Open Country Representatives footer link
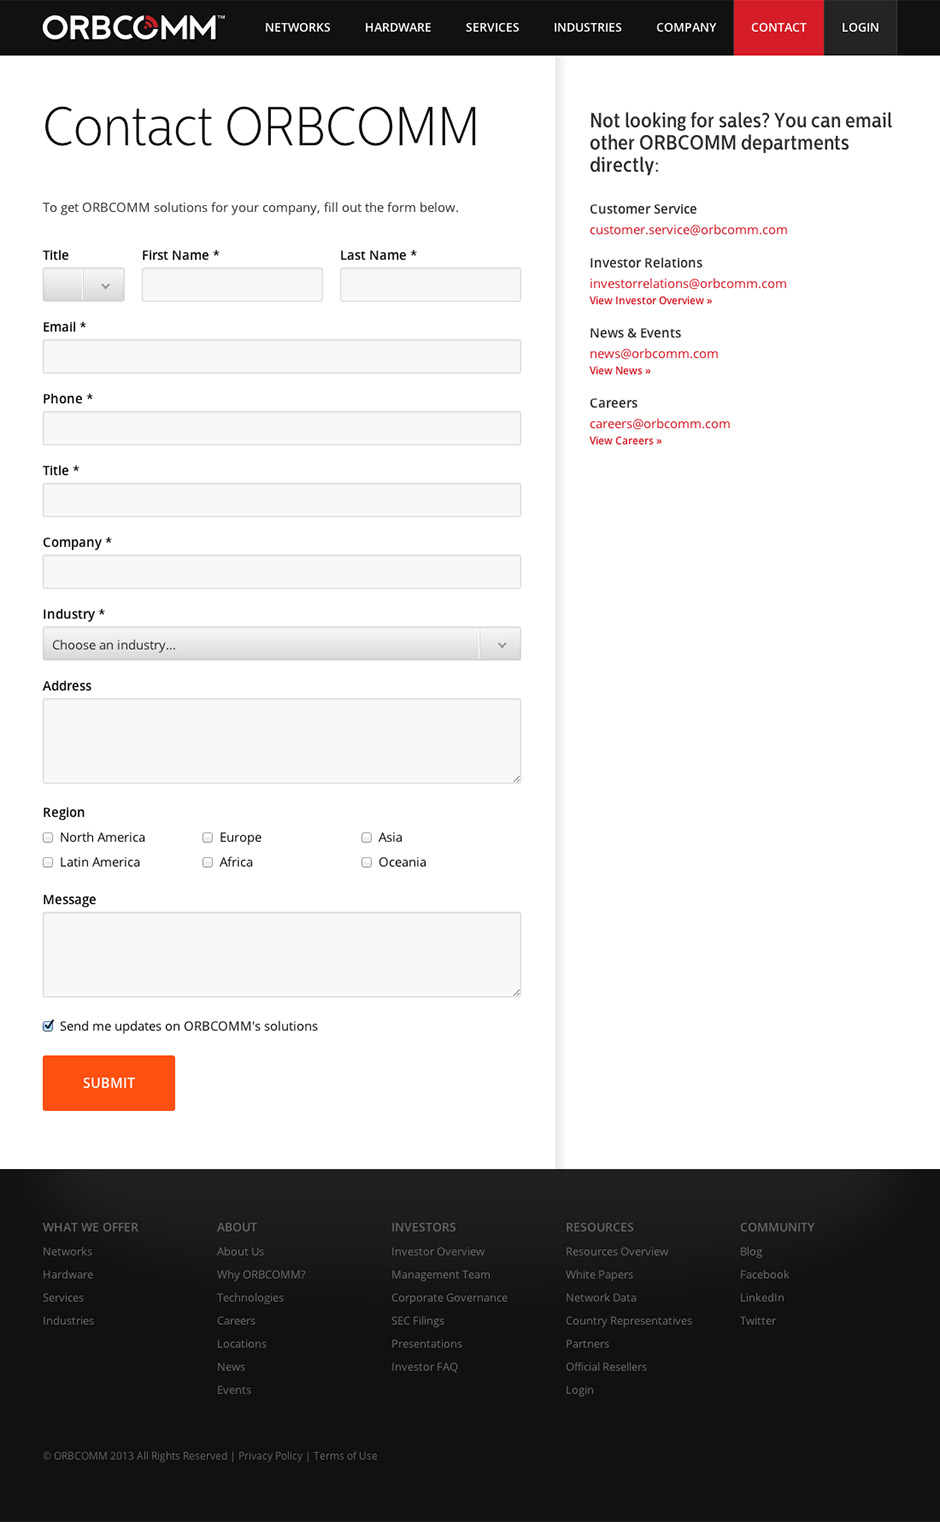Image resolution: width=940 pixels, height=1522 pixels. pos(629,1321)
